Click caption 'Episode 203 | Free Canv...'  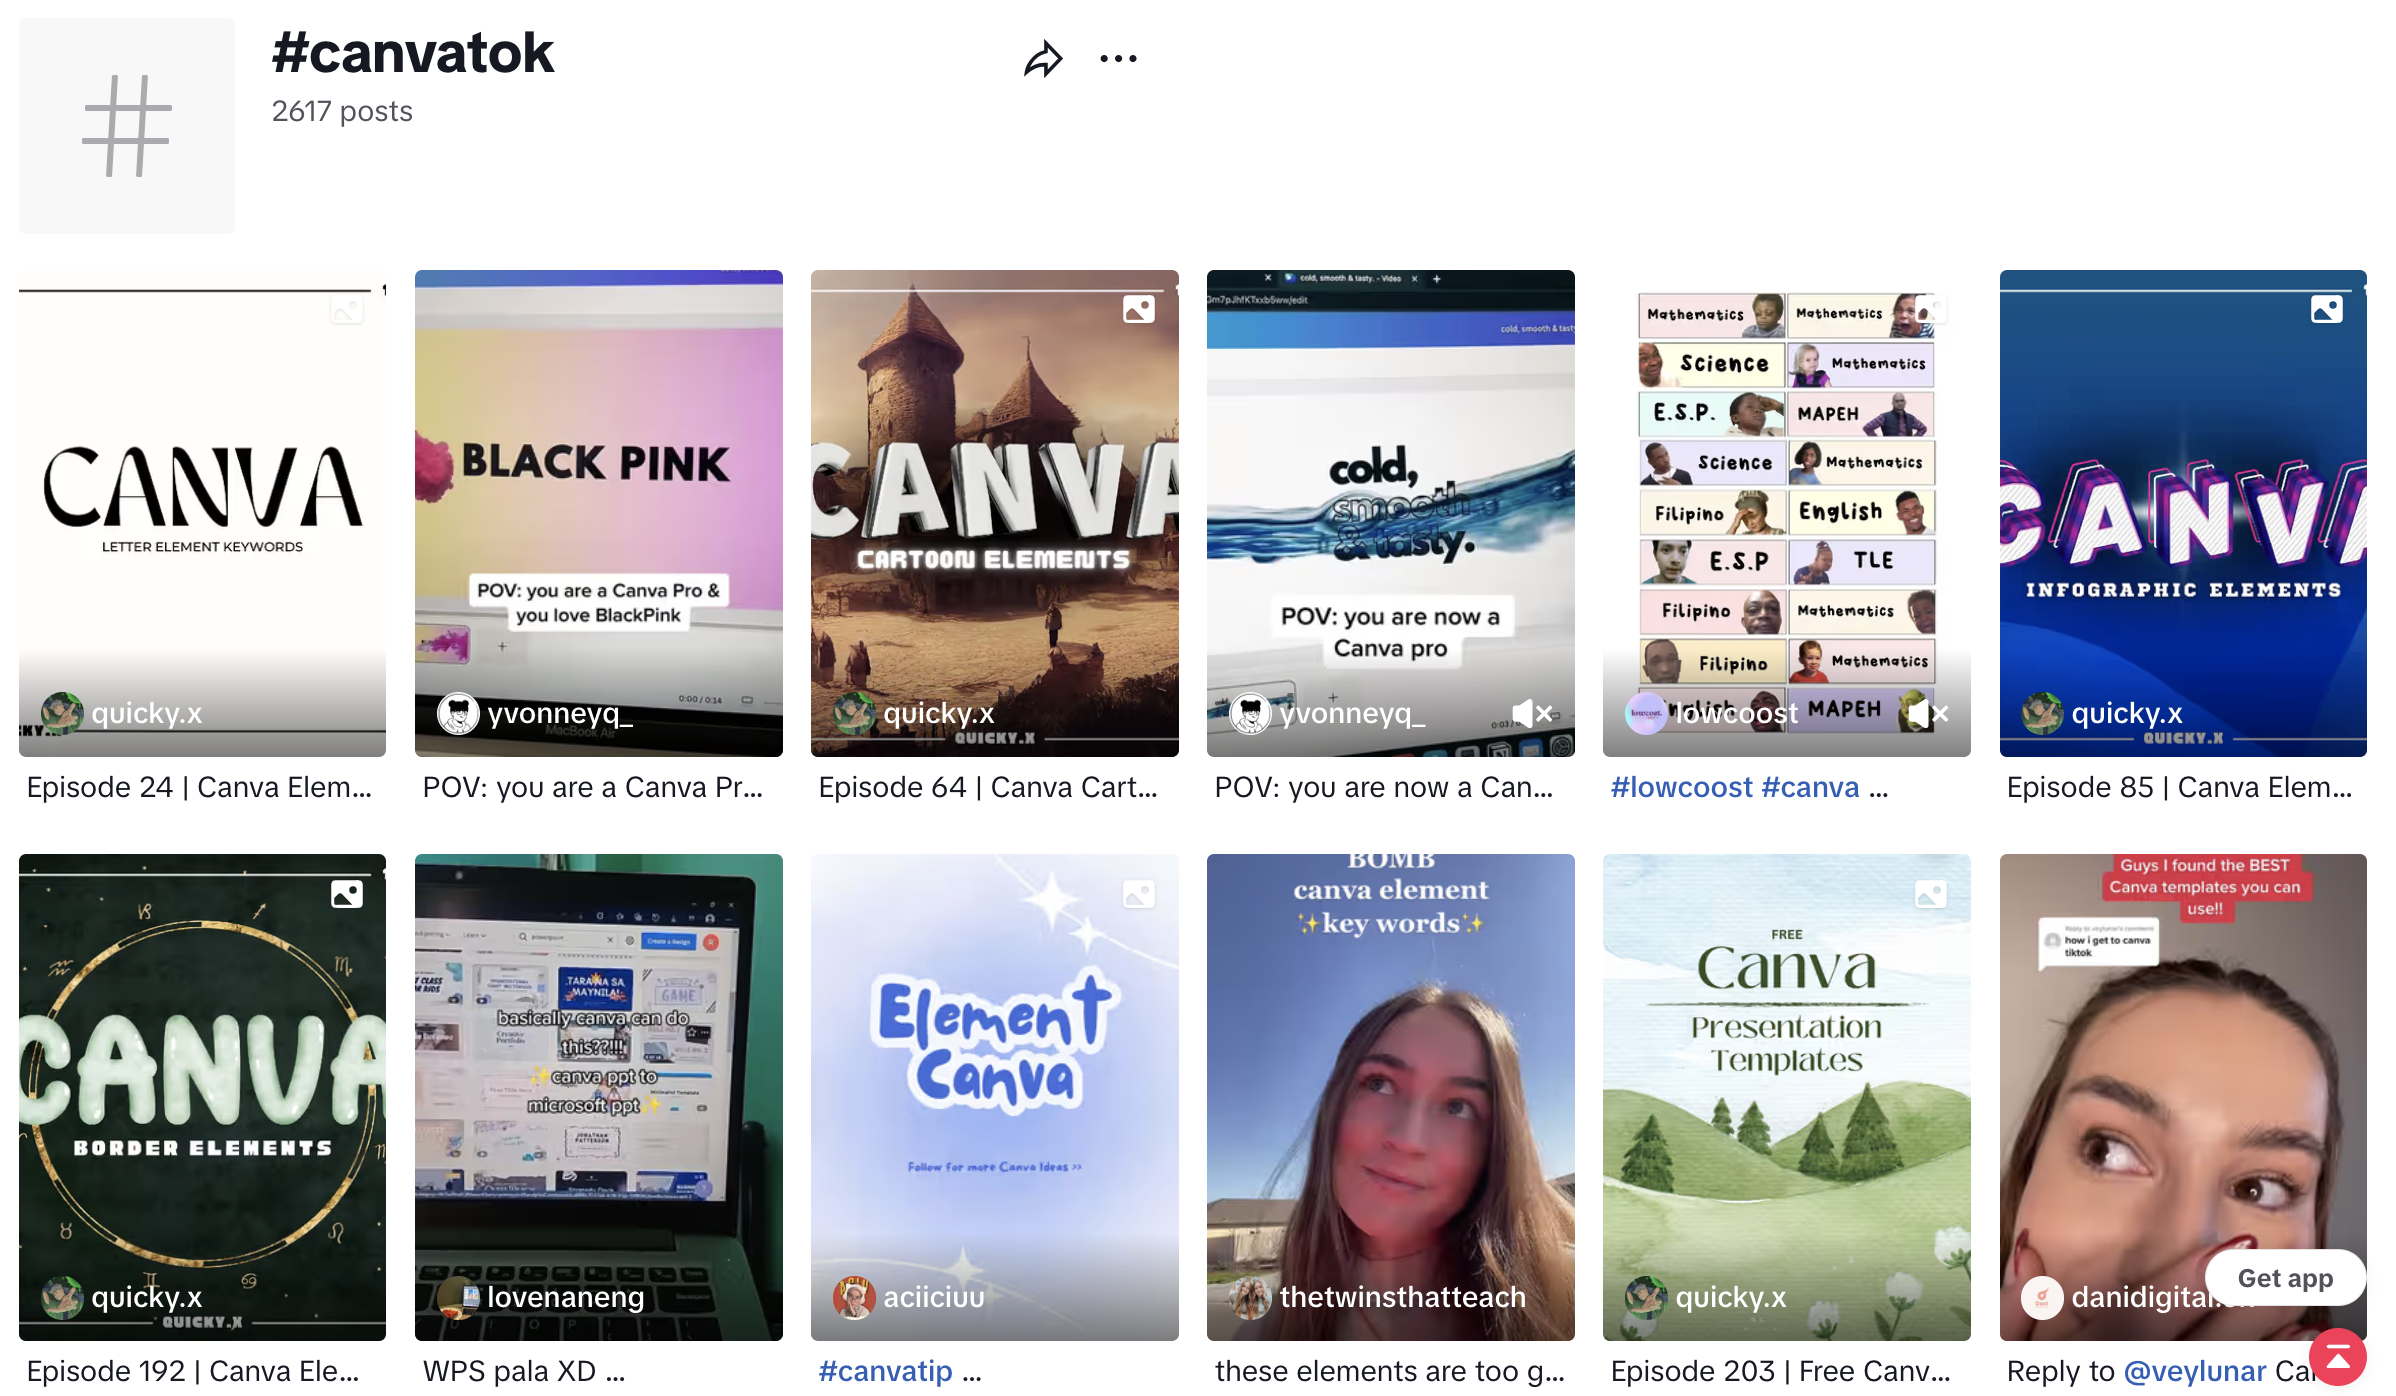coord(1780,1371)
